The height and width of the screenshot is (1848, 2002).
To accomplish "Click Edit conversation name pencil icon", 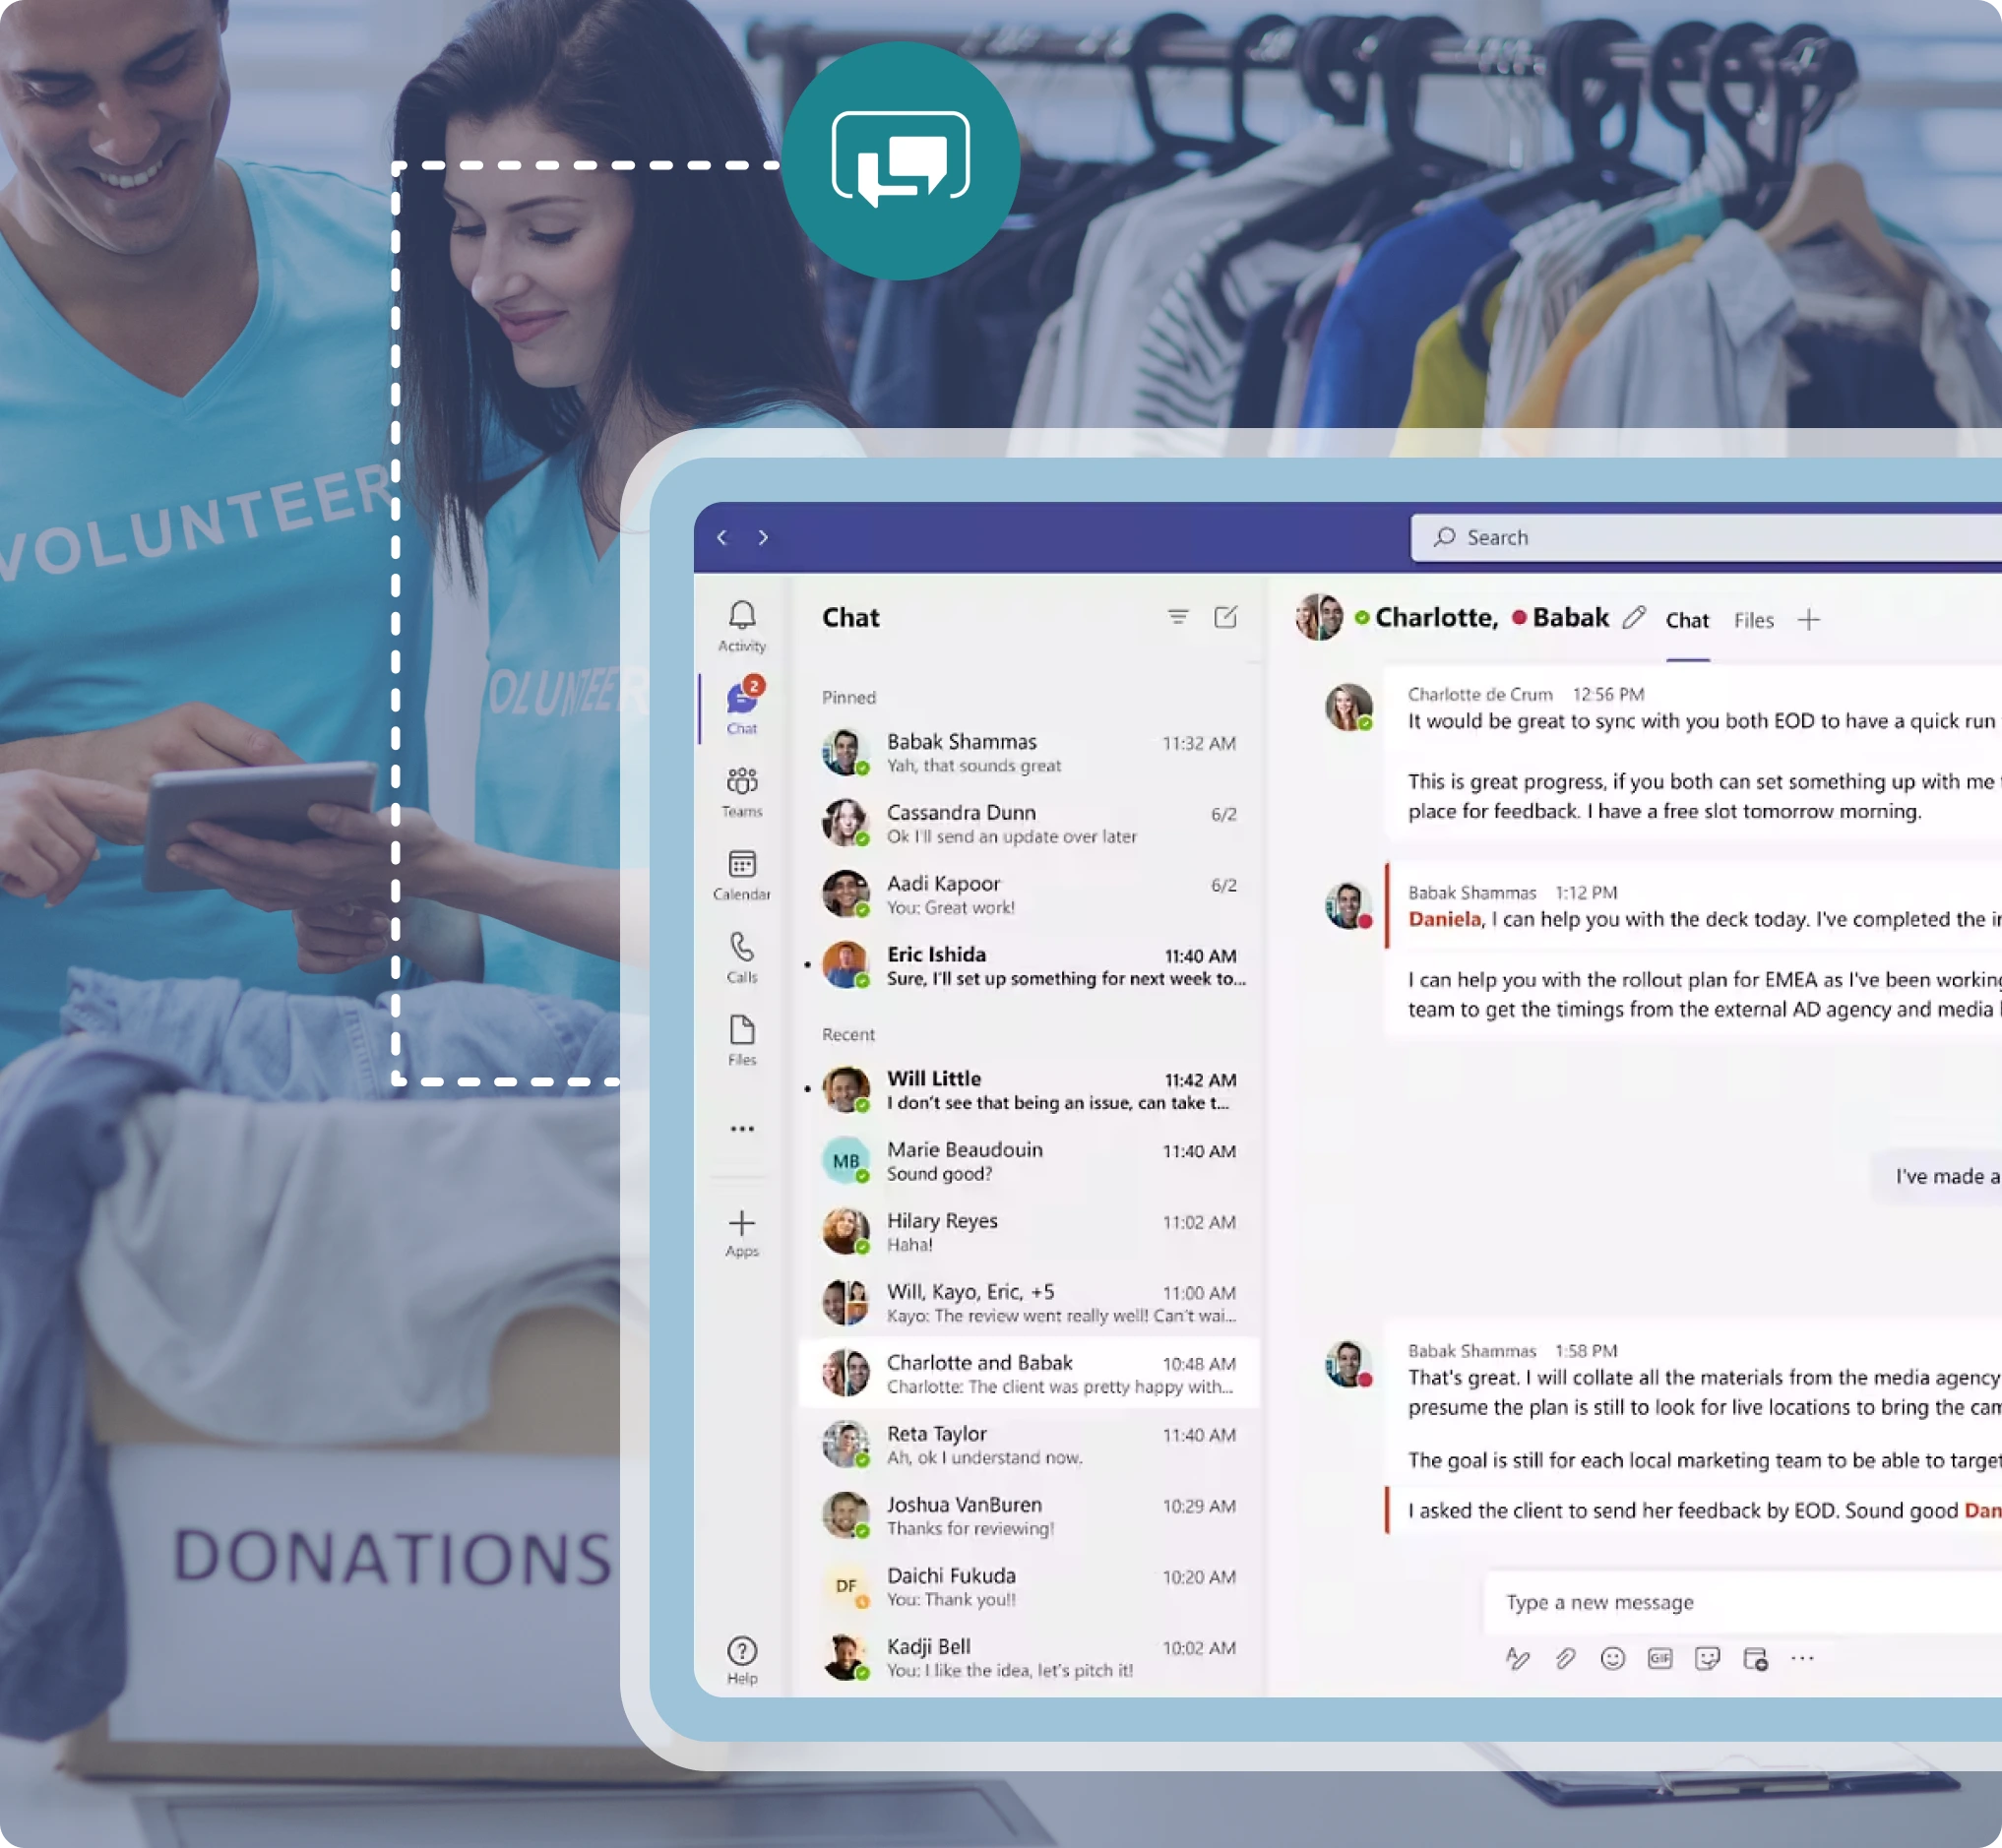I will pyautogui.click(x=1632, y=617).
